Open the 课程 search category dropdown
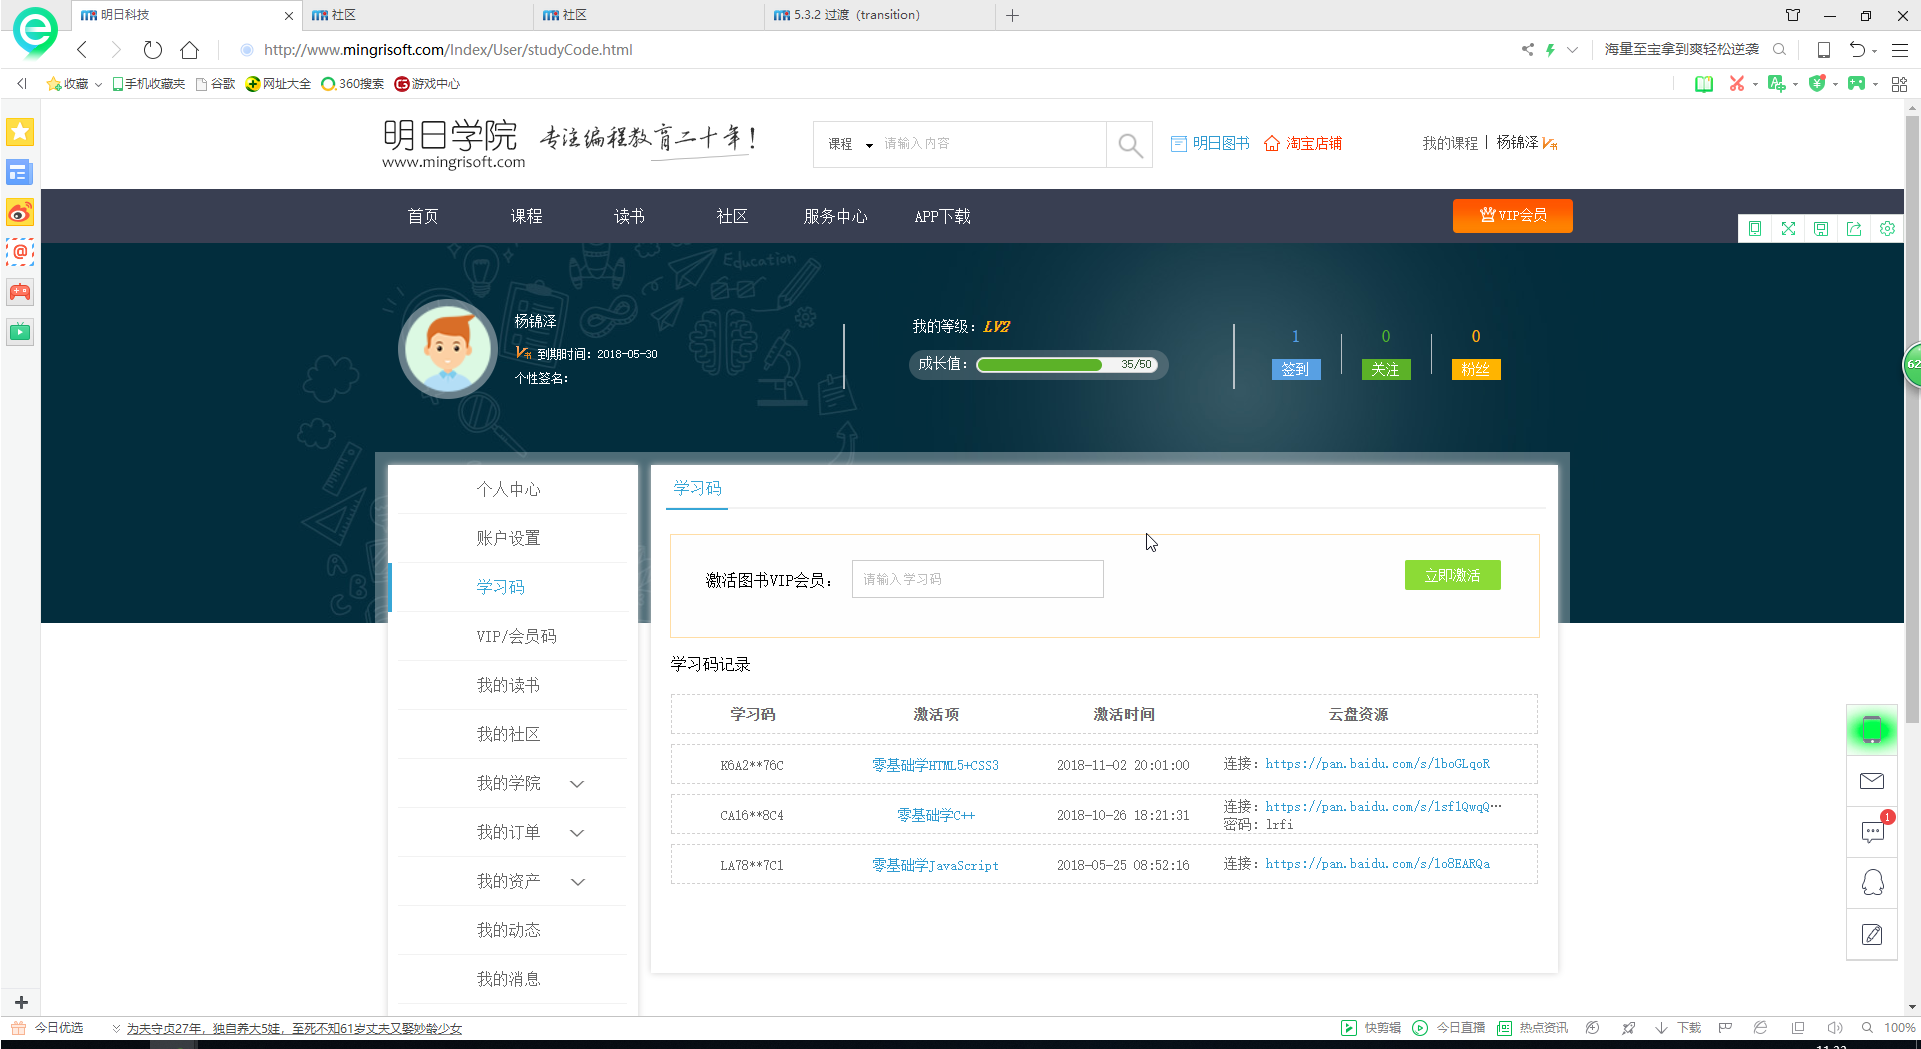Image resolution: width=1921 pixels, height=1049 pixels. (x=850, y=145)
